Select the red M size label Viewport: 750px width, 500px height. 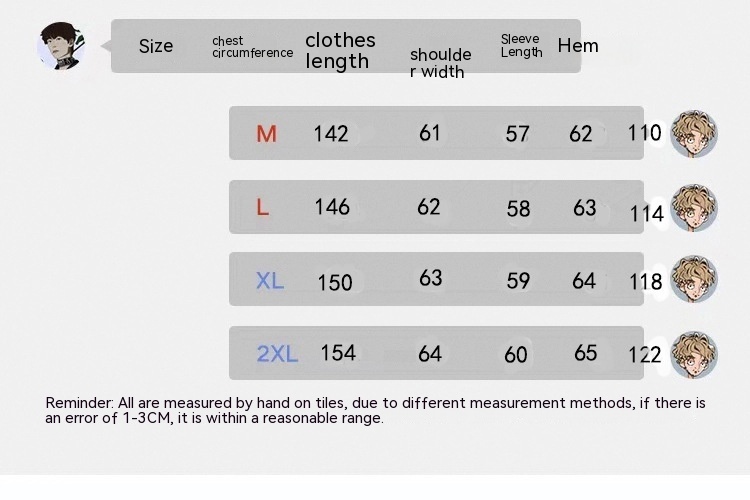[266, 134]
